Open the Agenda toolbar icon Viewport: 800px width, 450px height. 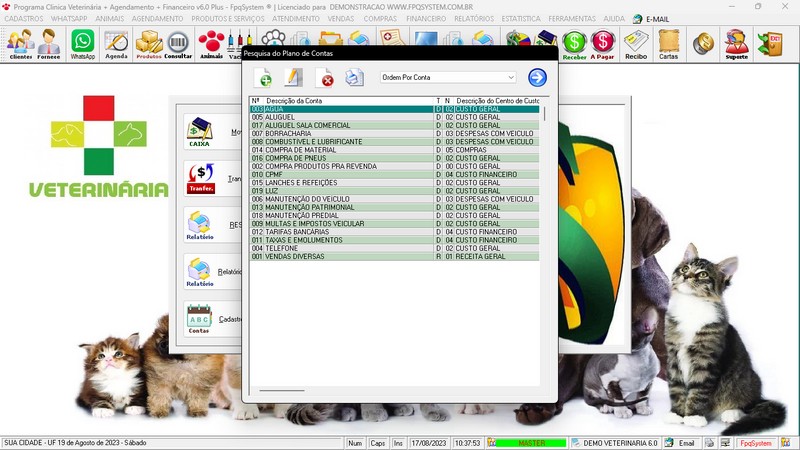[116, 43]
